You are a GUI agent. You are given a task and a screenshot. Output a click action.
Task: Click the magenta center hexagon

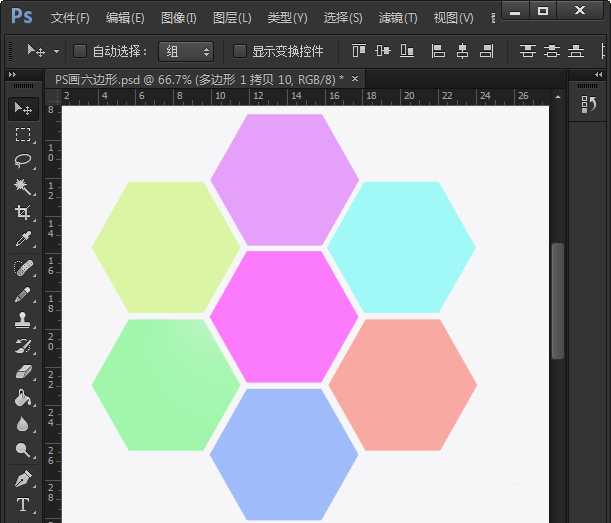(x=283, y=316)
